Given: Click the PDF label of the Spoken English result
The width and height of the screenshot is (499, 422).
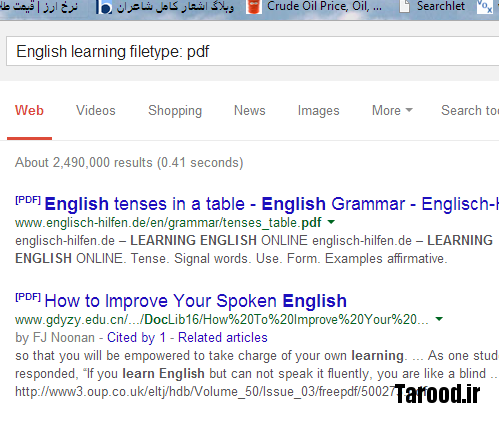Looking at the screenshot, I should click(x=28, y=297).
